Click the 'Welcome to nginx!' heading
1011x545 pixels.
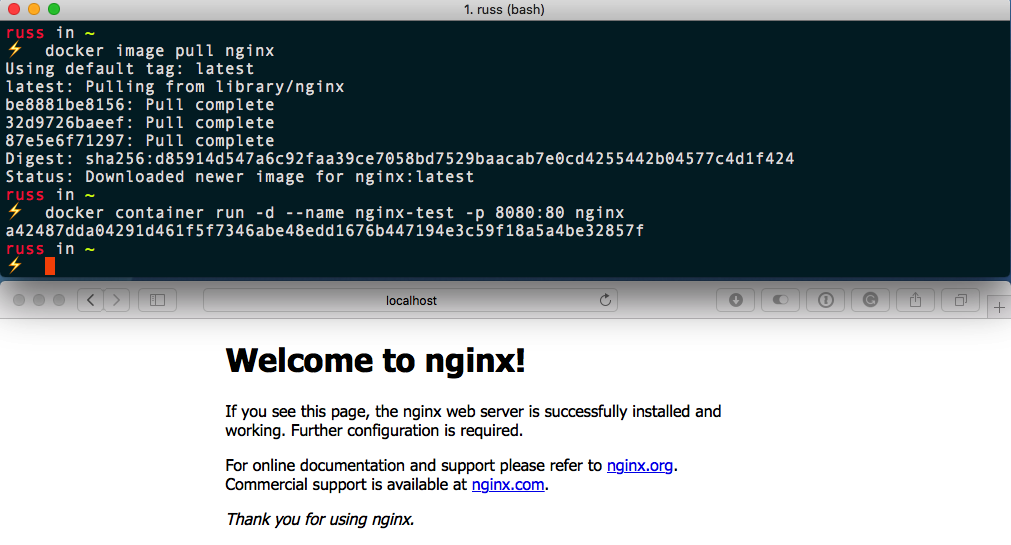point(375,360)
